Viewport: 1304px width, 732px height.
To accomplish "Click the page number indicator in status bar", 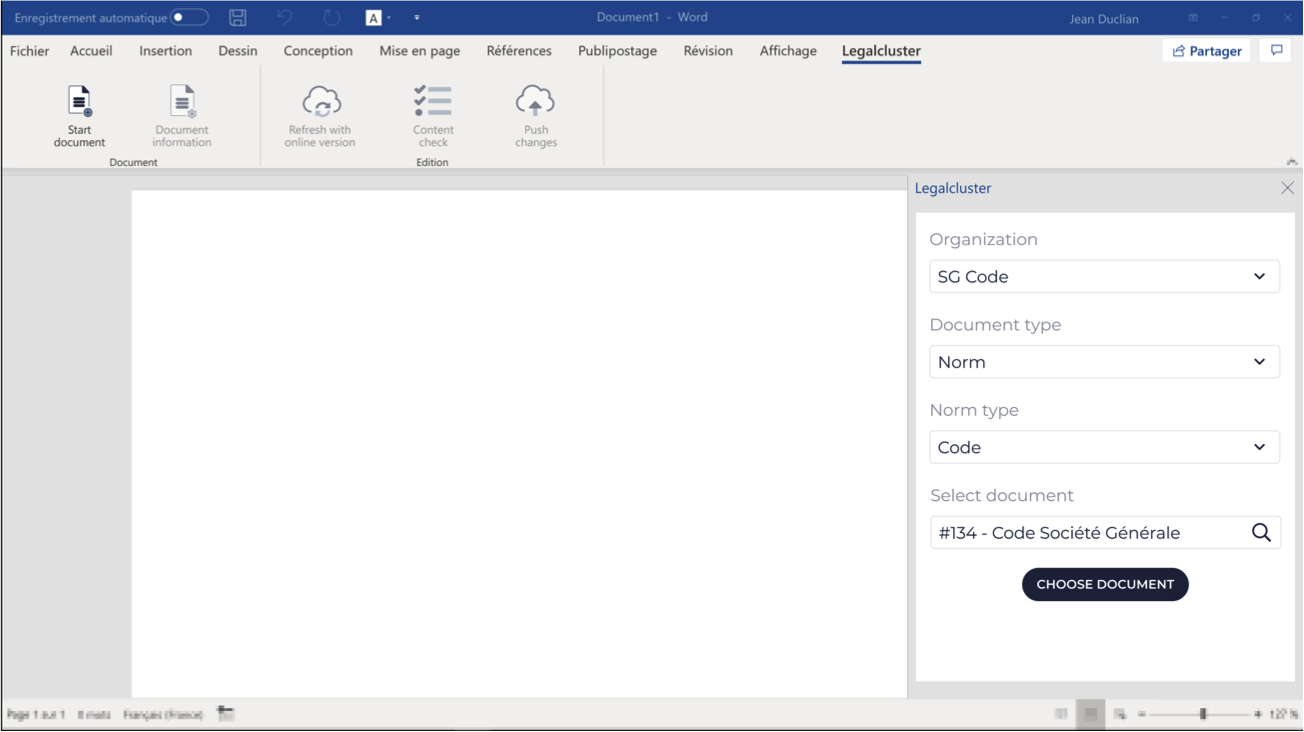I will [x=36, y=714].
